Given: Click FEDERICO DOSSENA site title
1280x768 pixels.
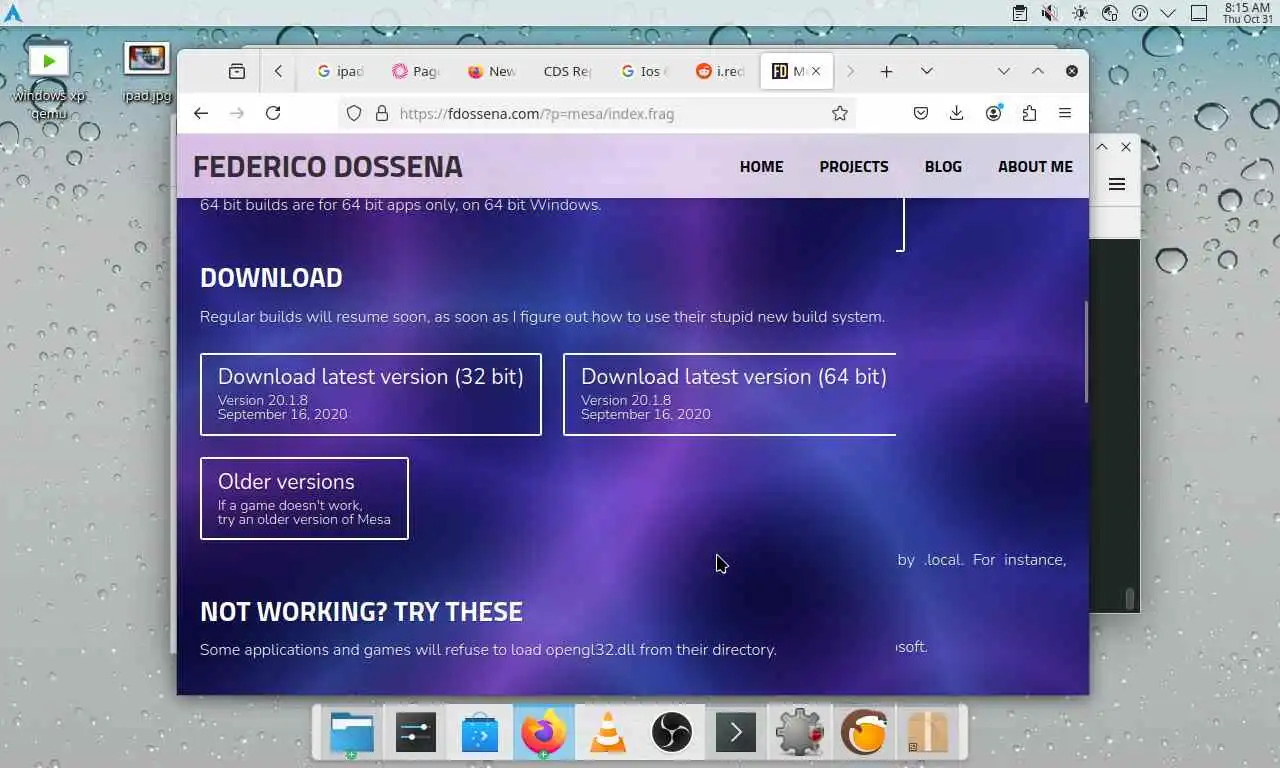Looking at the screenshot, I should click(328, 167).
